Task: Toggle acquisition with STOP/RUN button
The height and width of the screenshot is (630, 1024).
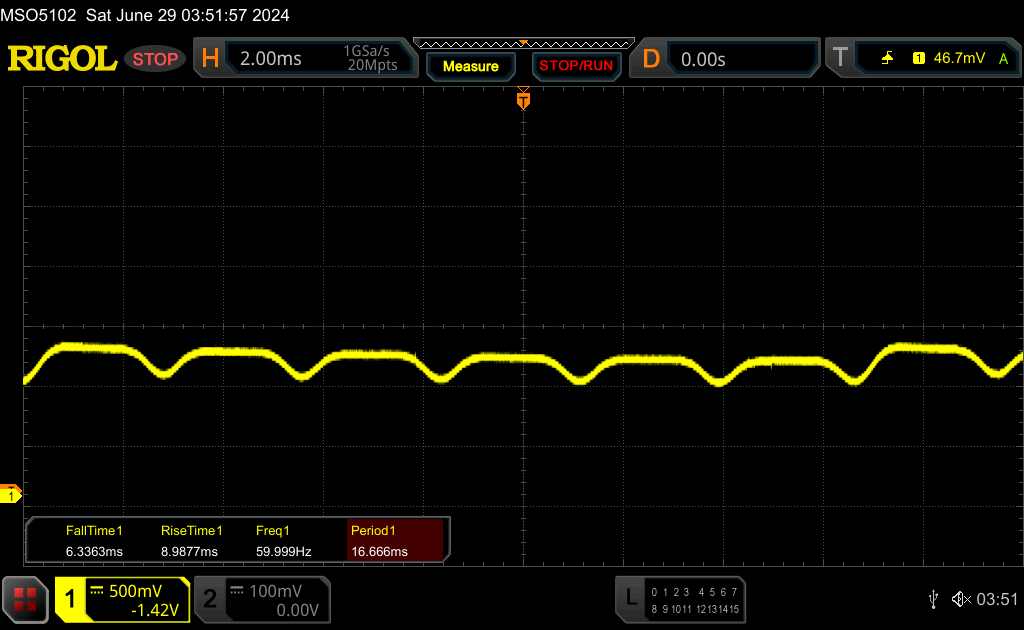Action: (576, 66)
